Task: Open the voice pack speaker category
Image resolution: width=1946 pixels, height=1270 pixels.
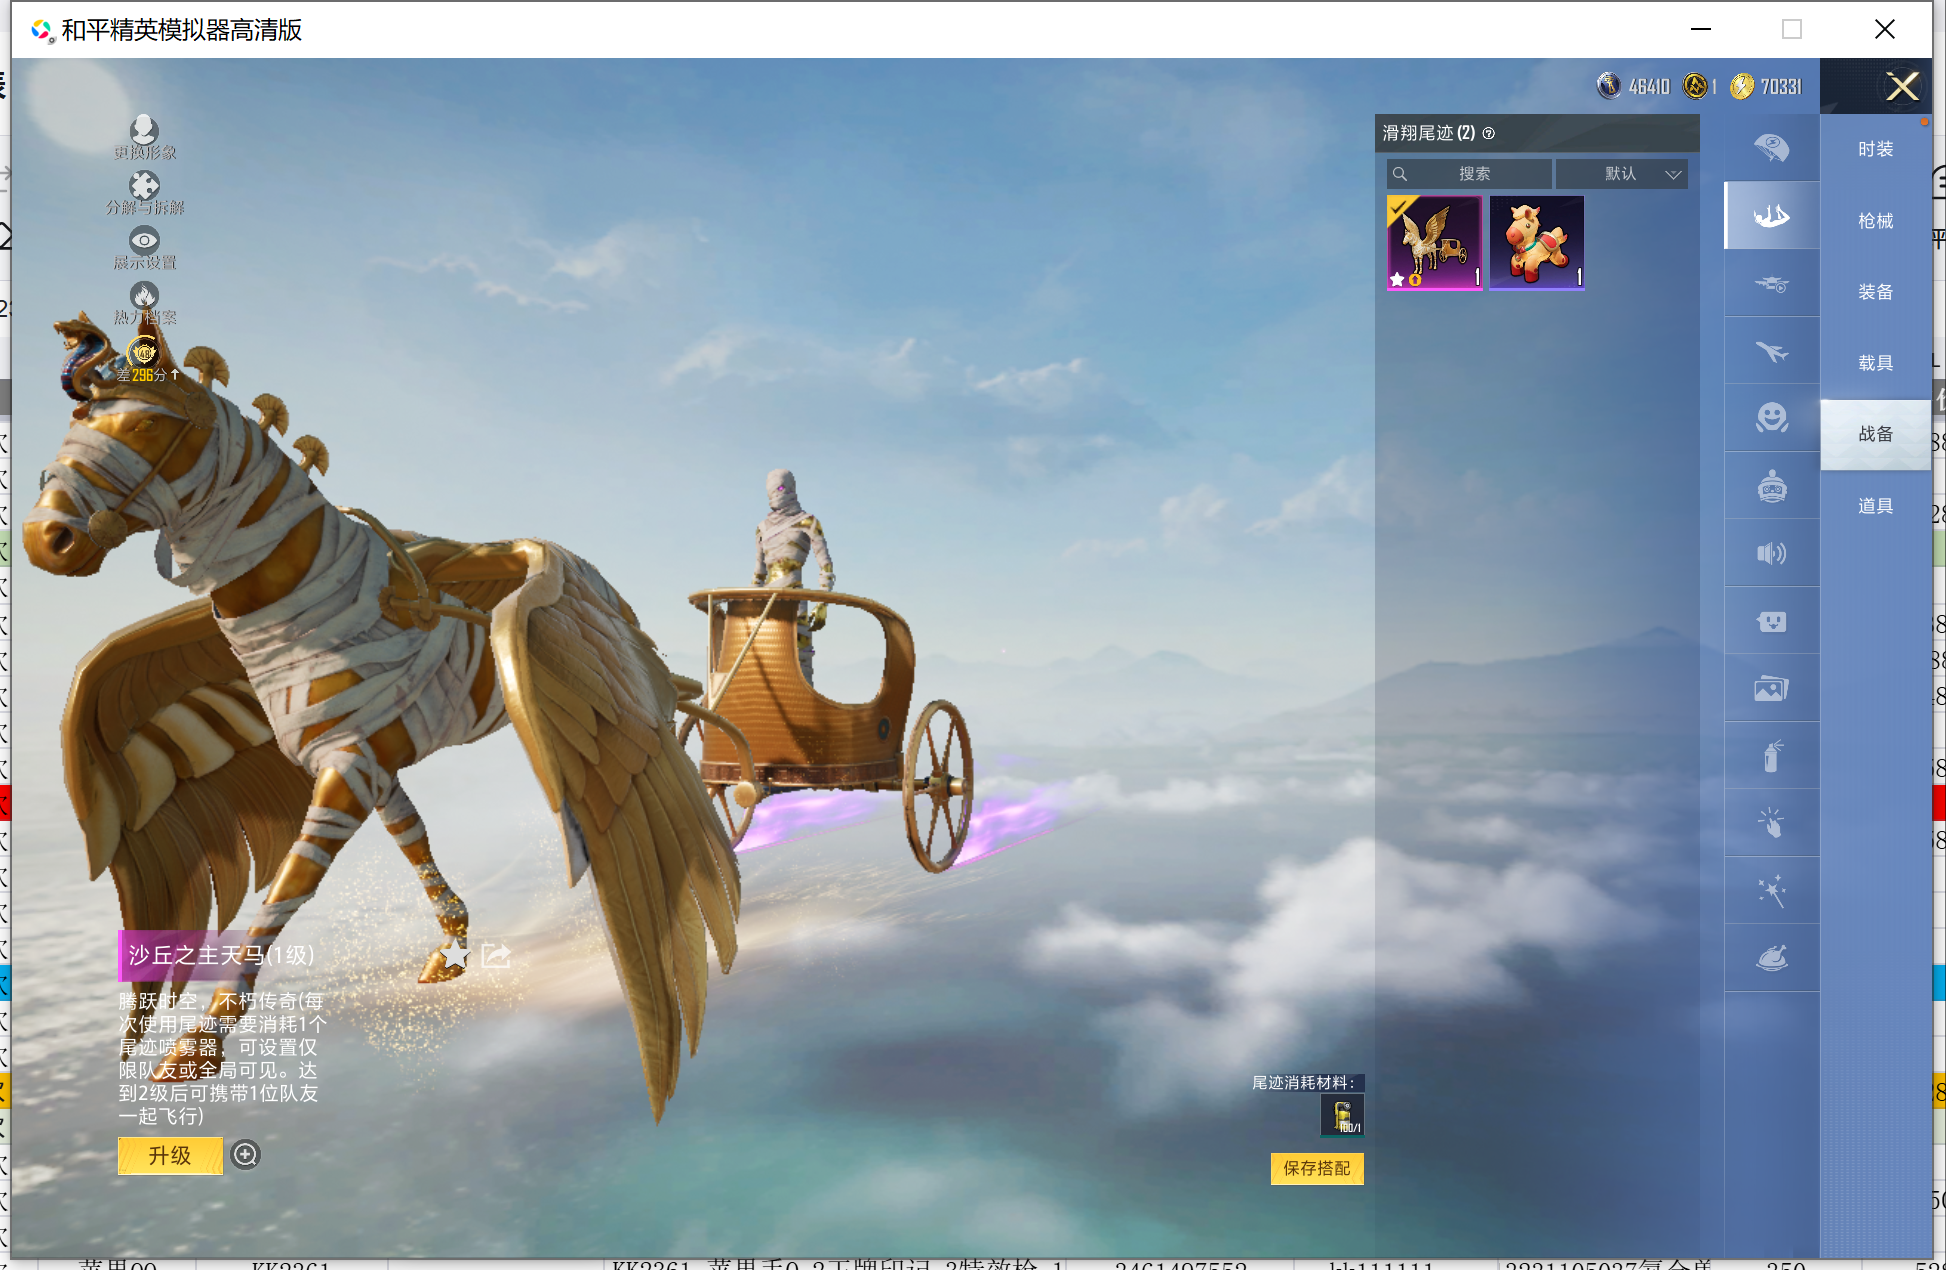Action: pyautogui.click(x=1771, y=553)
